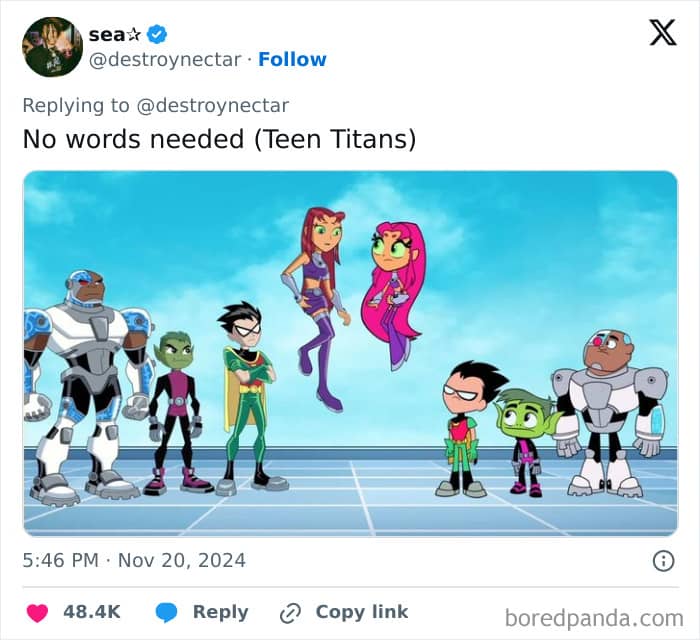The image size is (700, 640).
Task: Like the tweet with heart icon
Action: click(37, 612)
